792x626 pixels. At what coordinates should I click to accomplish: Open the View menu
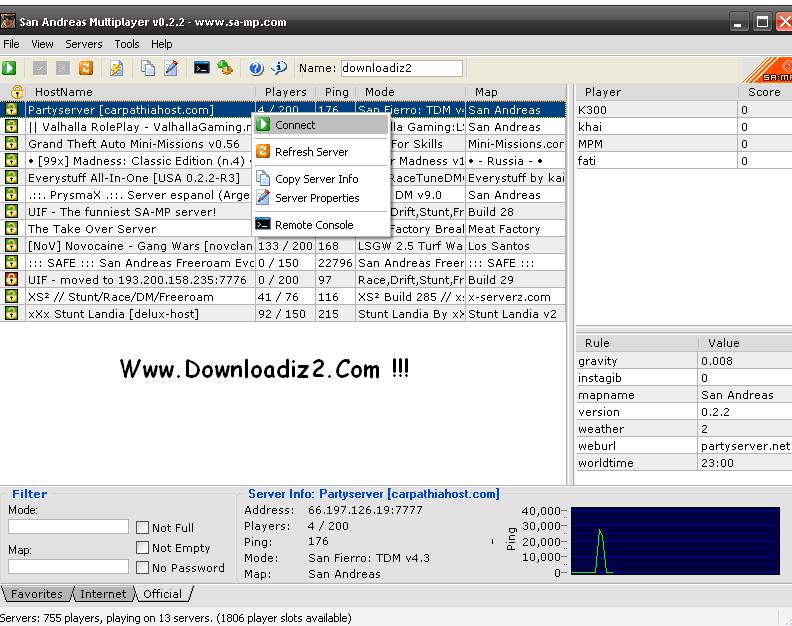(42, 44)
